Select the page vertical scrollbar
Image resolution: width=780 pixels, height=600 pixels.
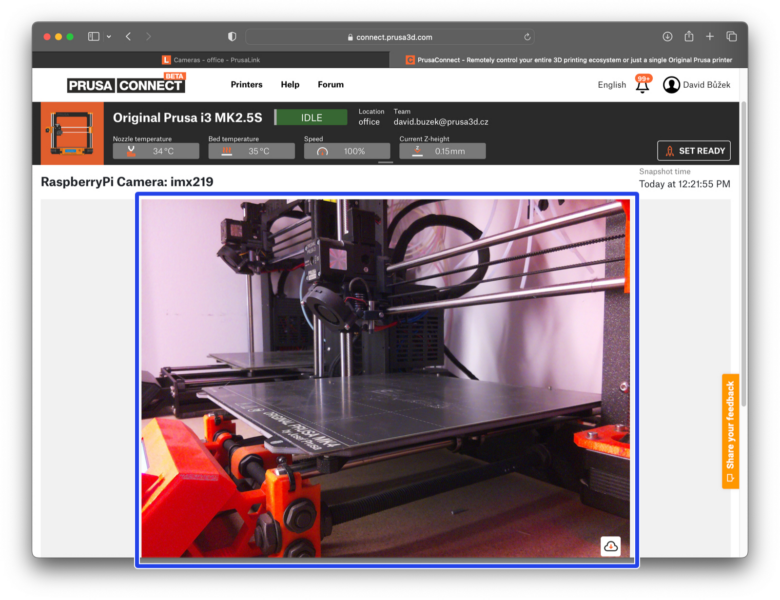coord(743,254)
